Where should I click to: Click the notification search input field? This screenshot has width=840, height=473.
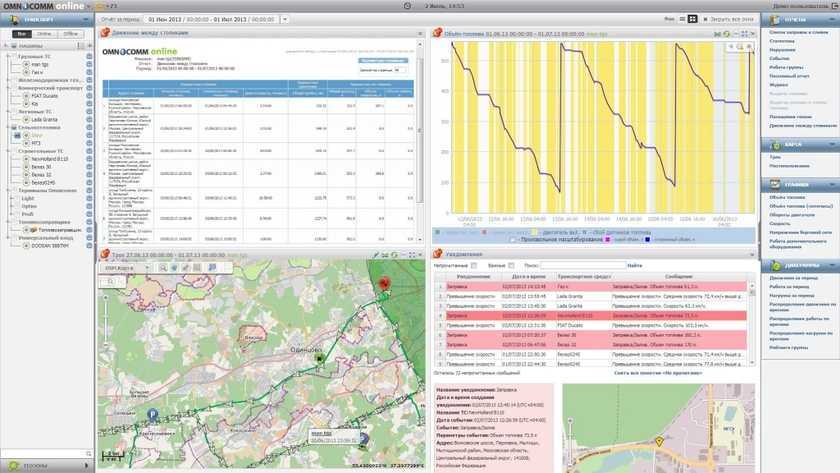click(x=583, y=265)
